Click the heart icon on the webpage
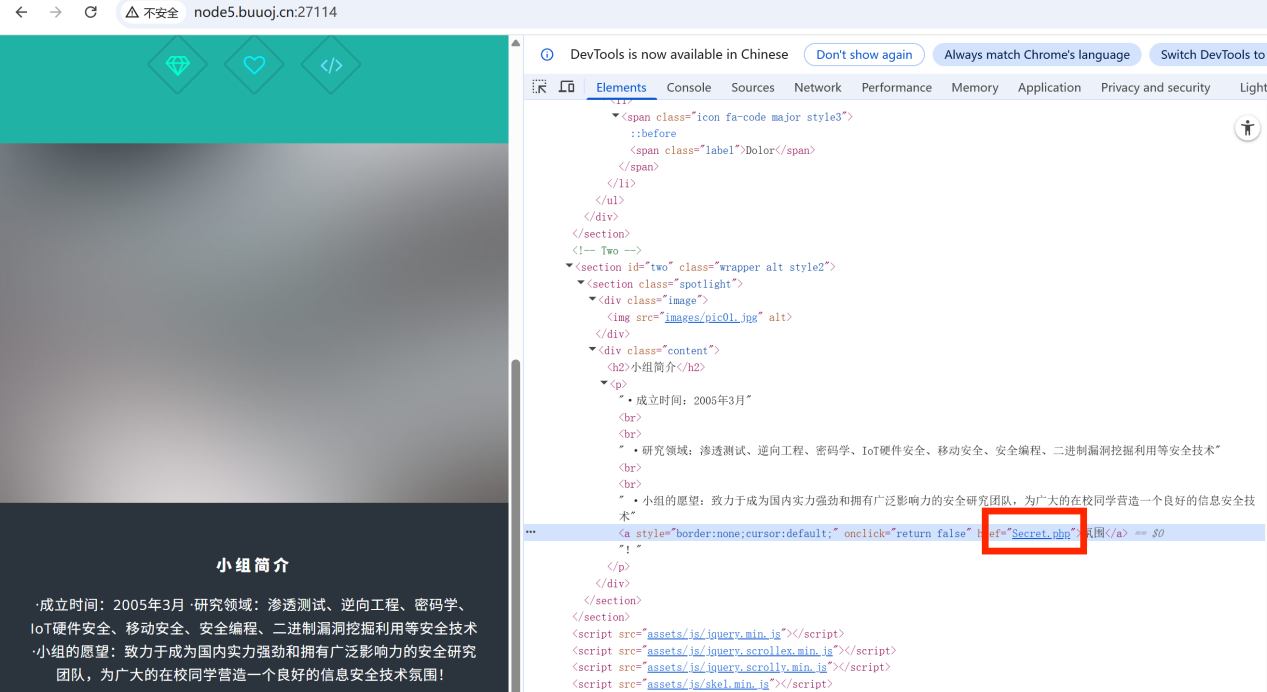This screenshot has width=1267, height=692. [254, 65]
